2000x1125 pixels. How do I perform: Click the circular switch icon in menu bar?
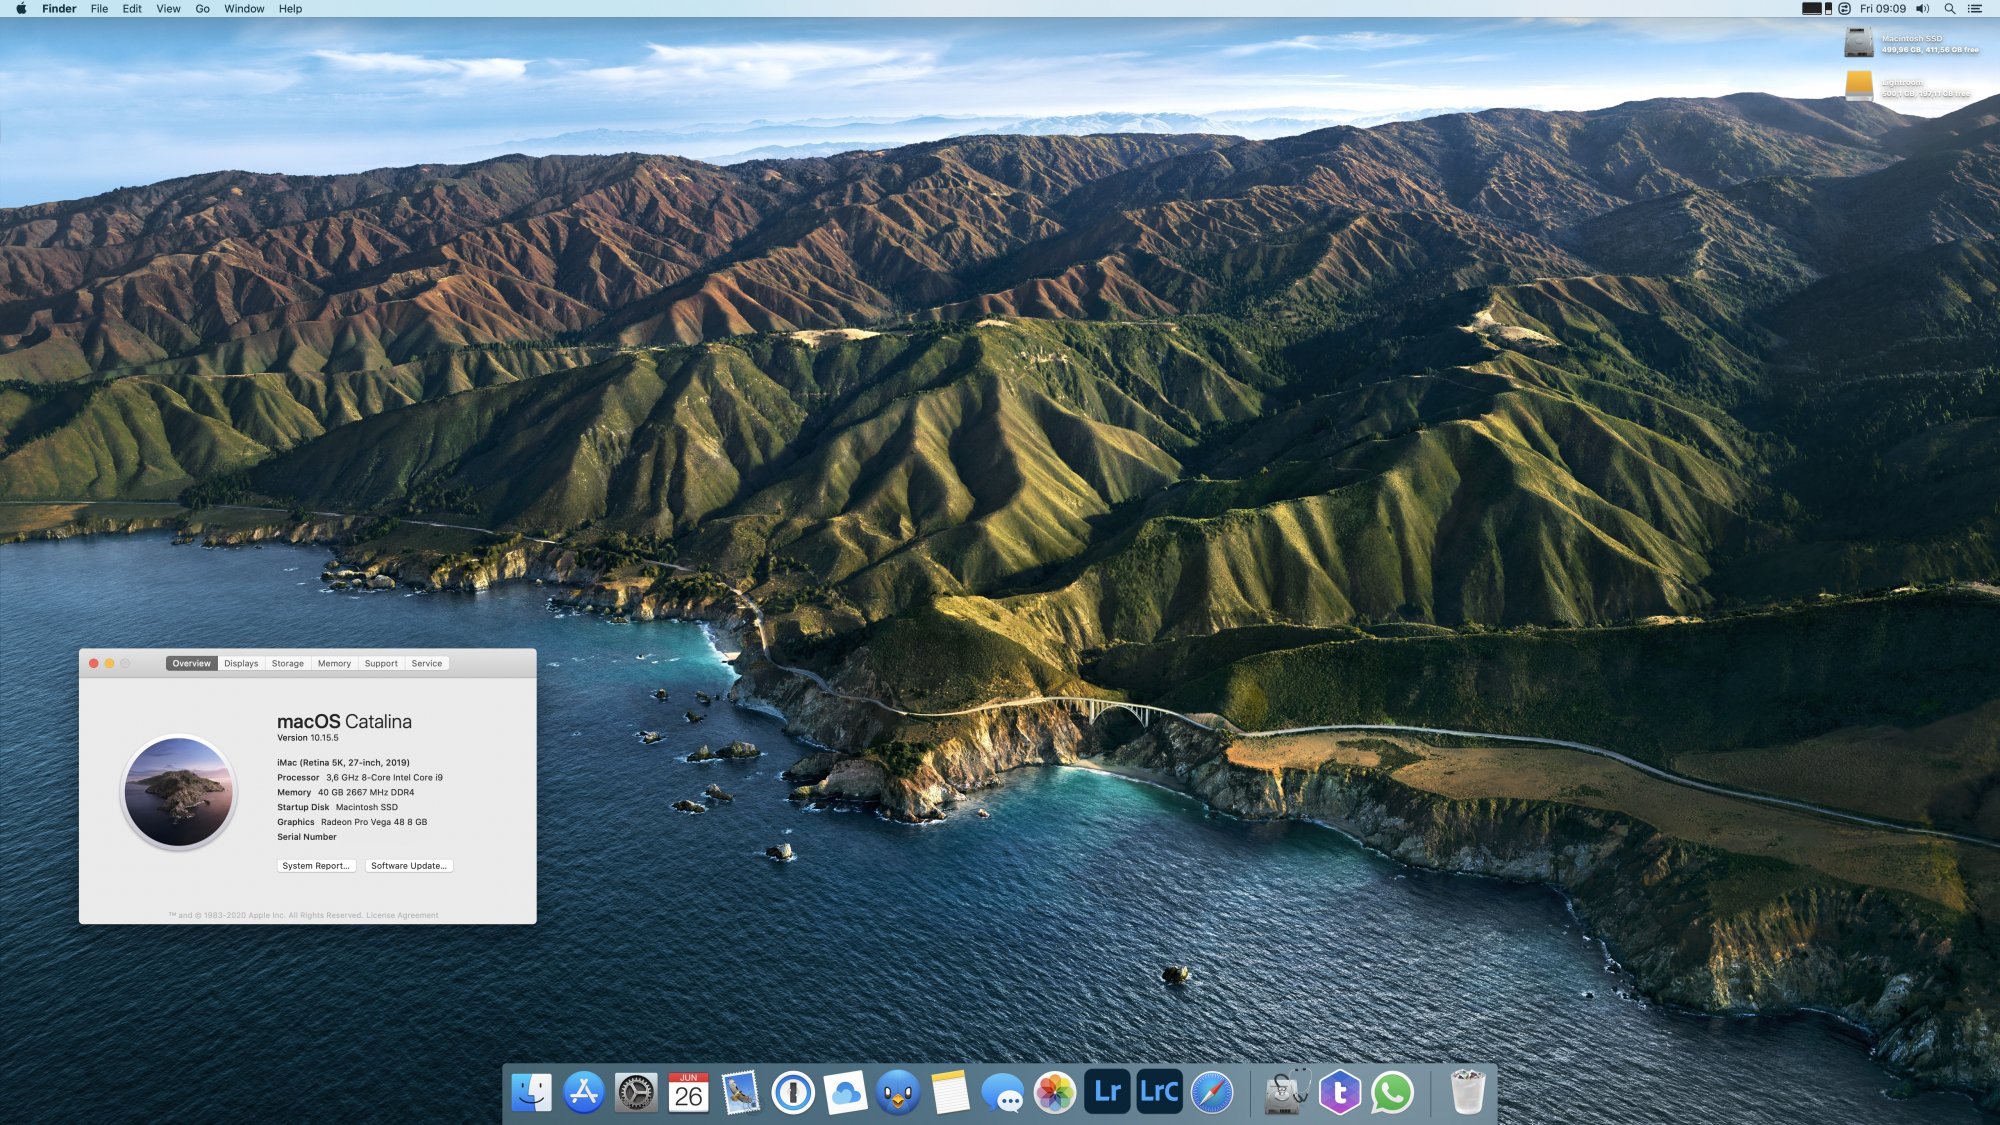[1844, 9]
